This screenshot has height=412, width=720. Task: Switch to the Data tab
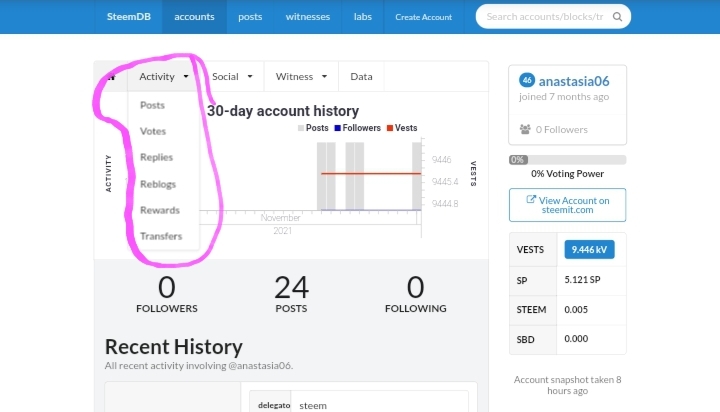(361, 77)
